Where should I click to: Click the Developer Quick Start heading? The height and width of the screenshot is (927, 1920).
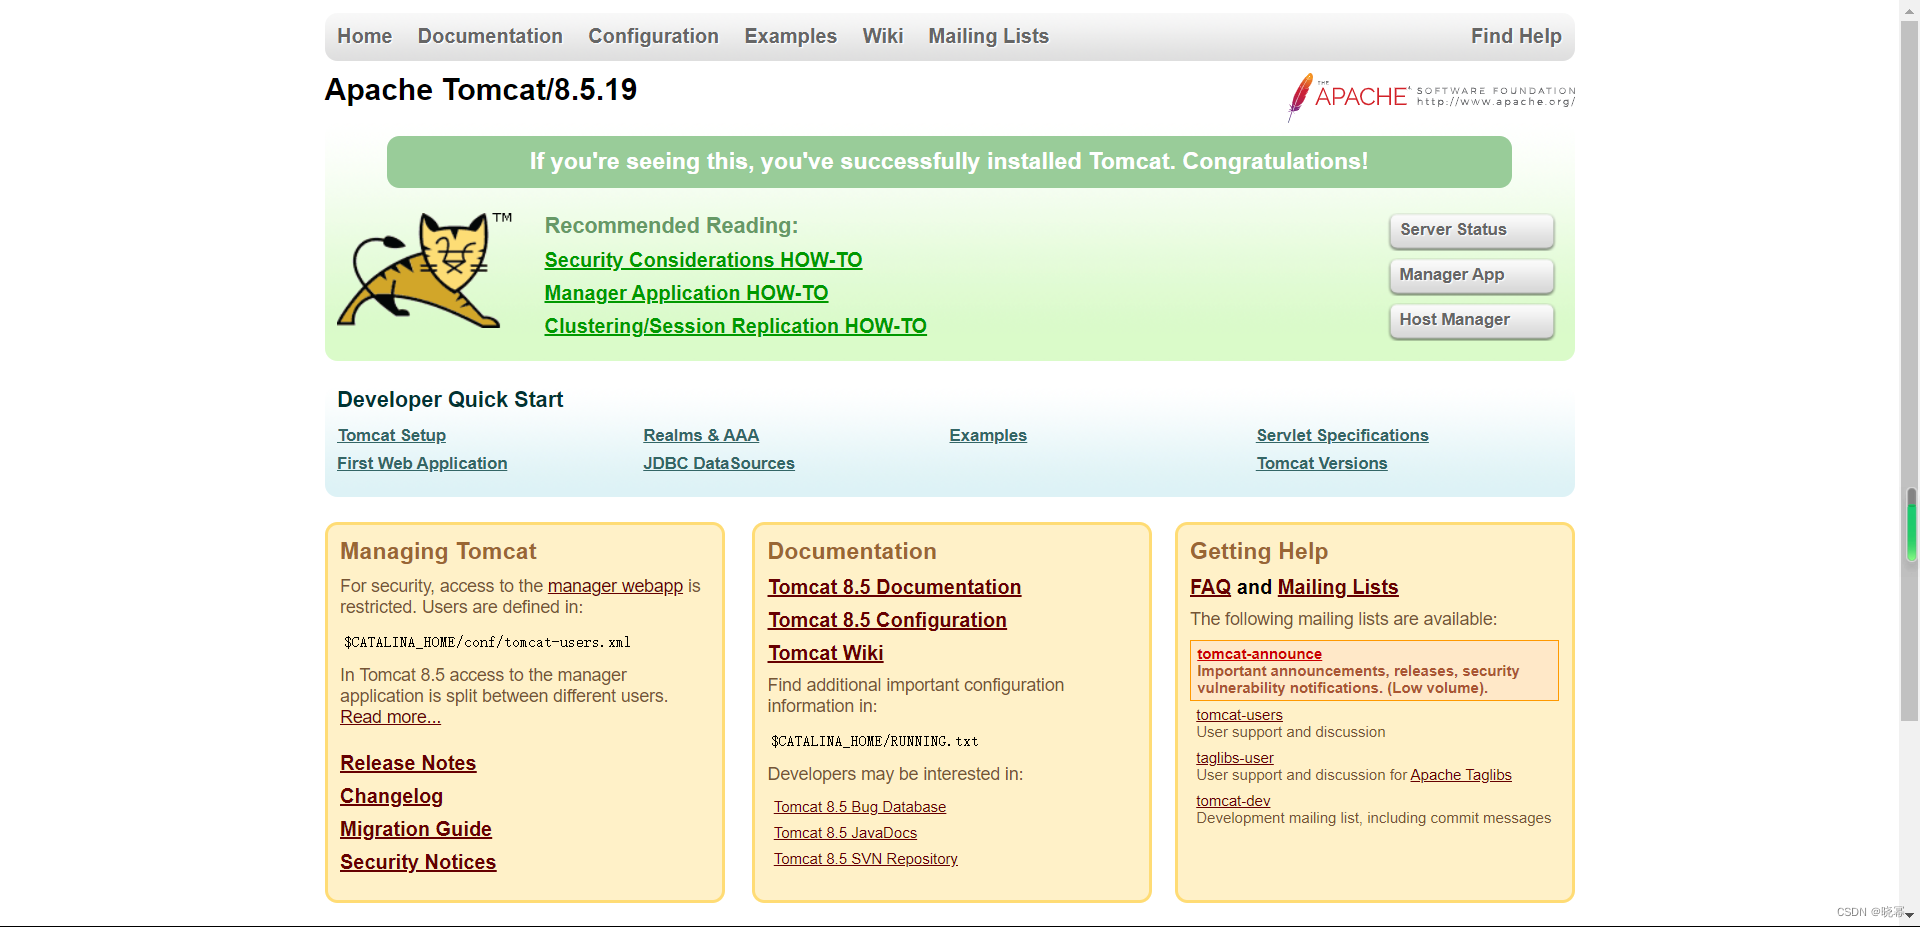[450, 400]
